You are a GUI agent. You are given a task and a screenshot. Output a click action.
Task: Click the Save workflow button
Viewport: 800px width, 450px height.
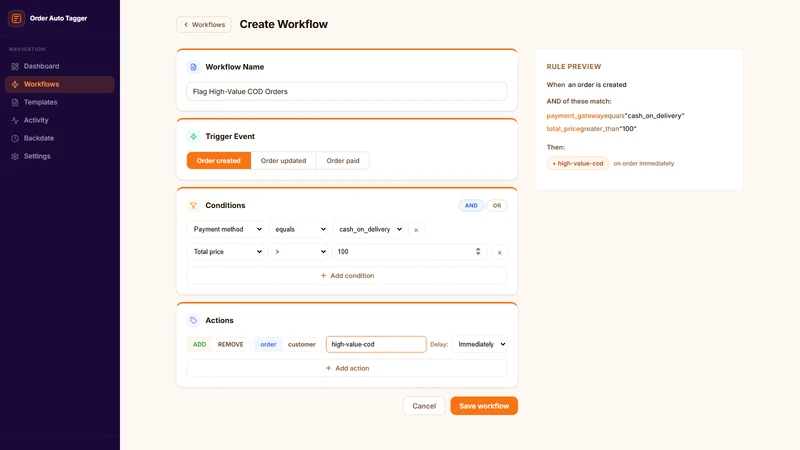point(484,406)
